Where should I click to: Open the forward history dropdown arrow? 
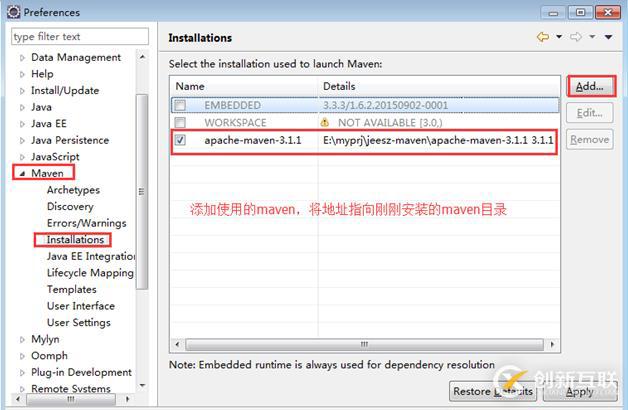[x=592, y=37]
